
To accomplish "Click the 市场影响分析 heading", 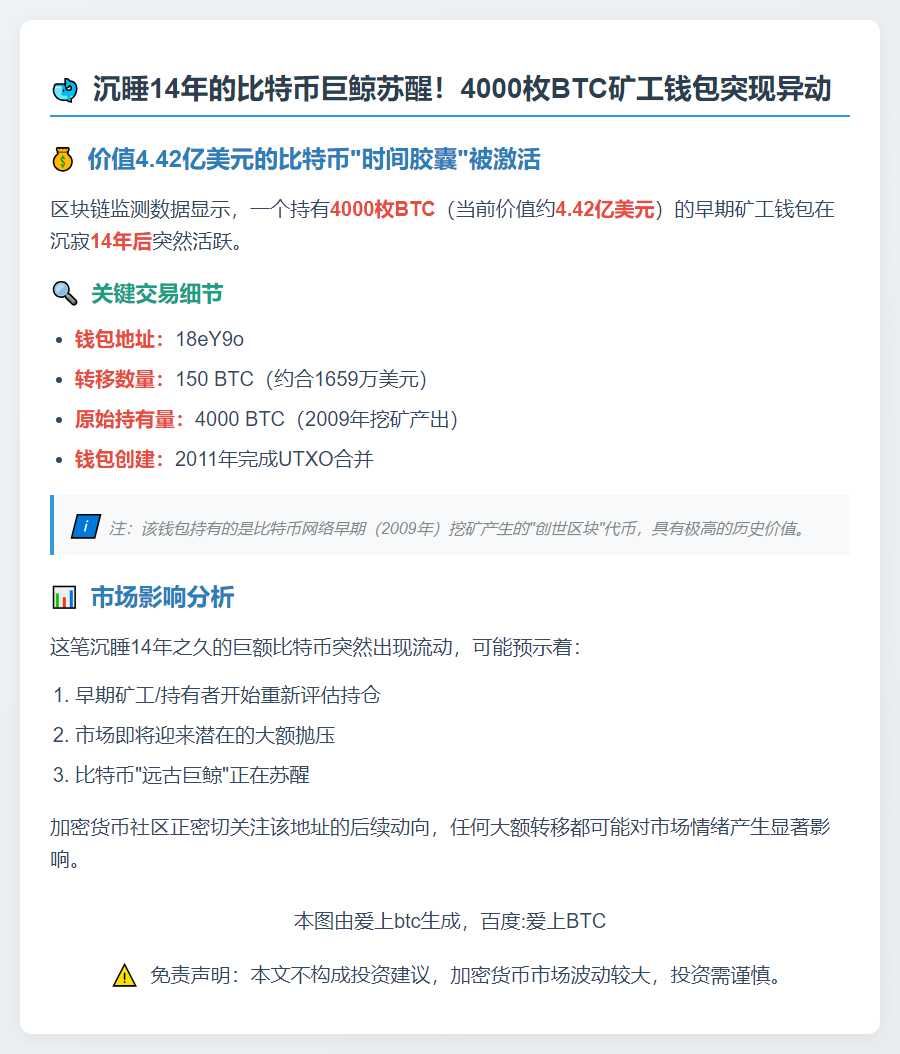I will 162,597.
